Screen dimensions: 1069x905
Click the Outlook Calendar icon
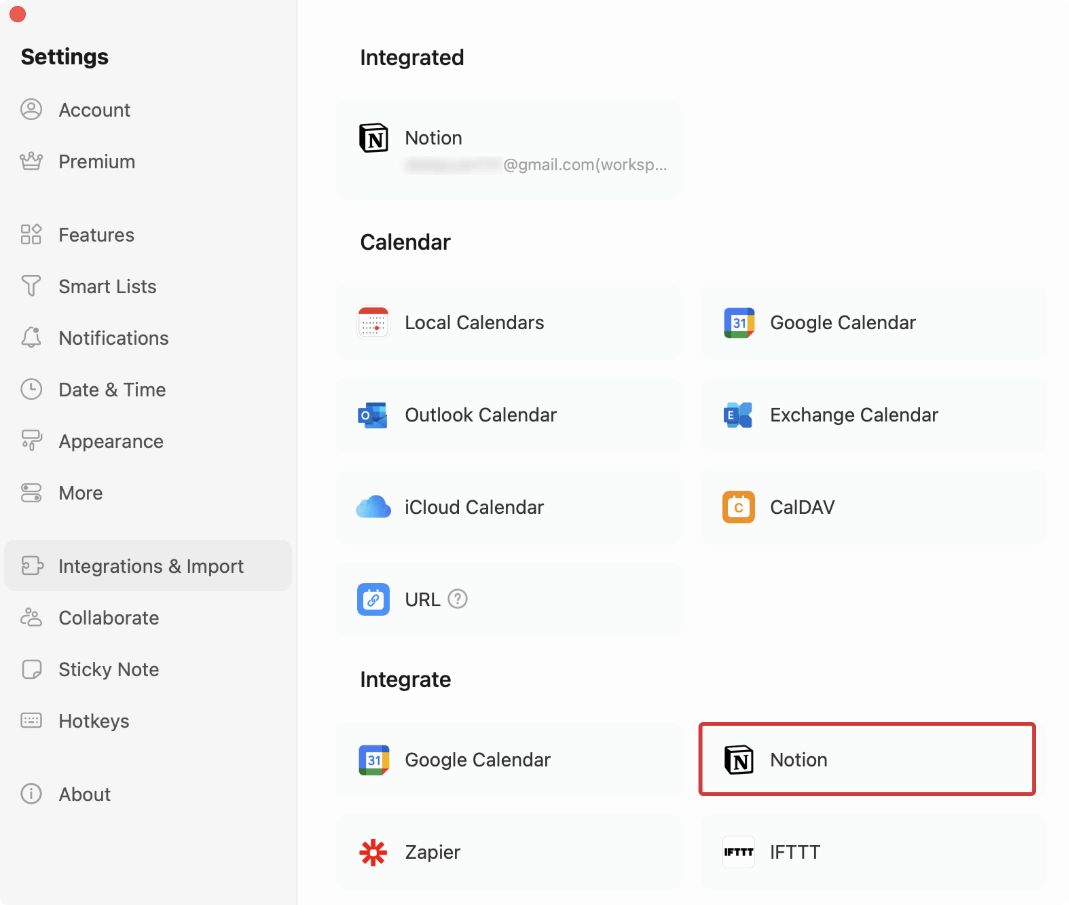tap(373, 415)
